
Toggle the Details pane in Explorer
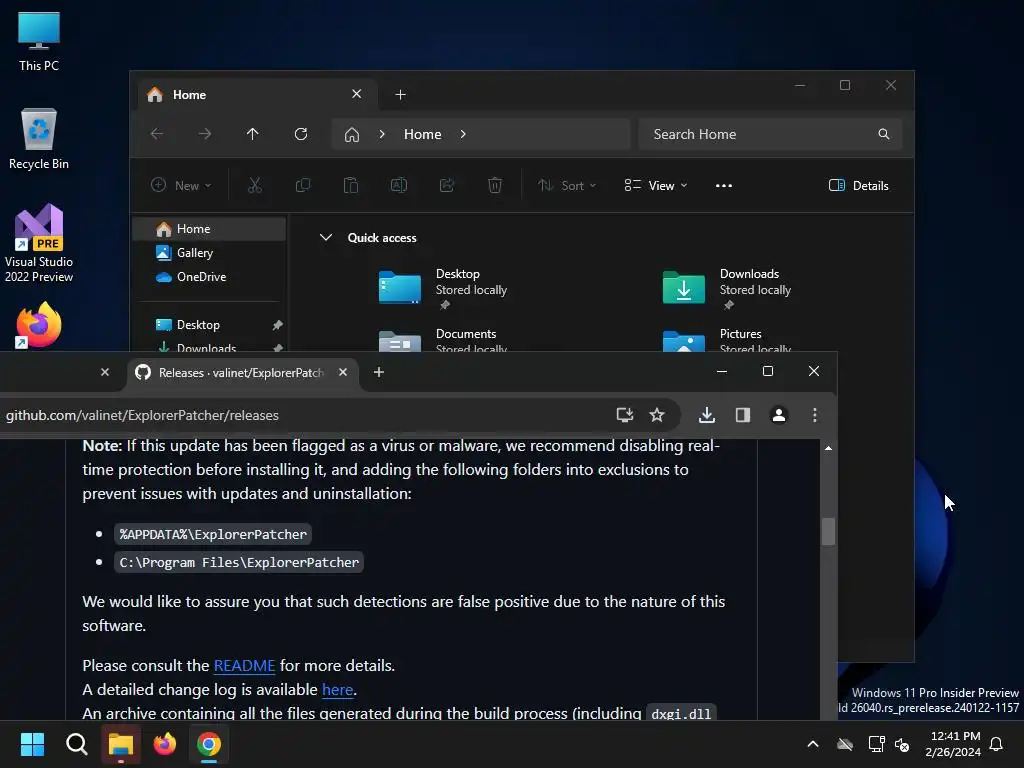pos(858,185)
